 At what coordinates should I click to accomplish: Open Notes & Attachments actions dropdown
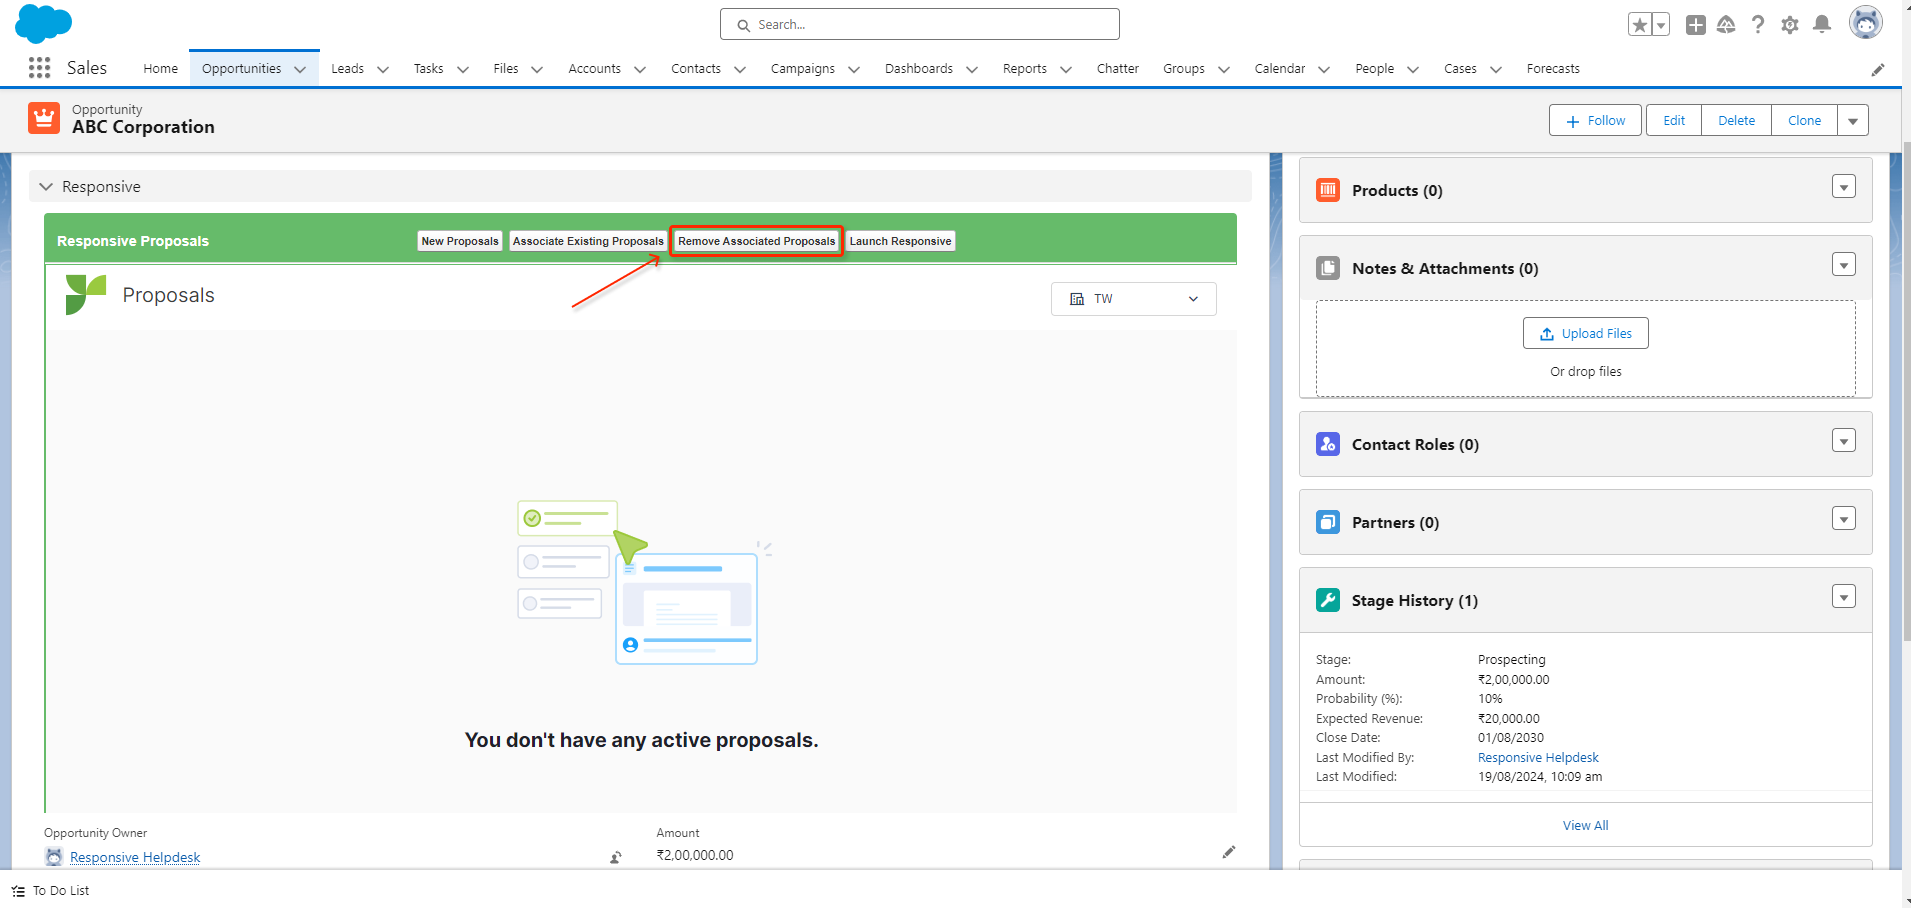click(1844, 265)
